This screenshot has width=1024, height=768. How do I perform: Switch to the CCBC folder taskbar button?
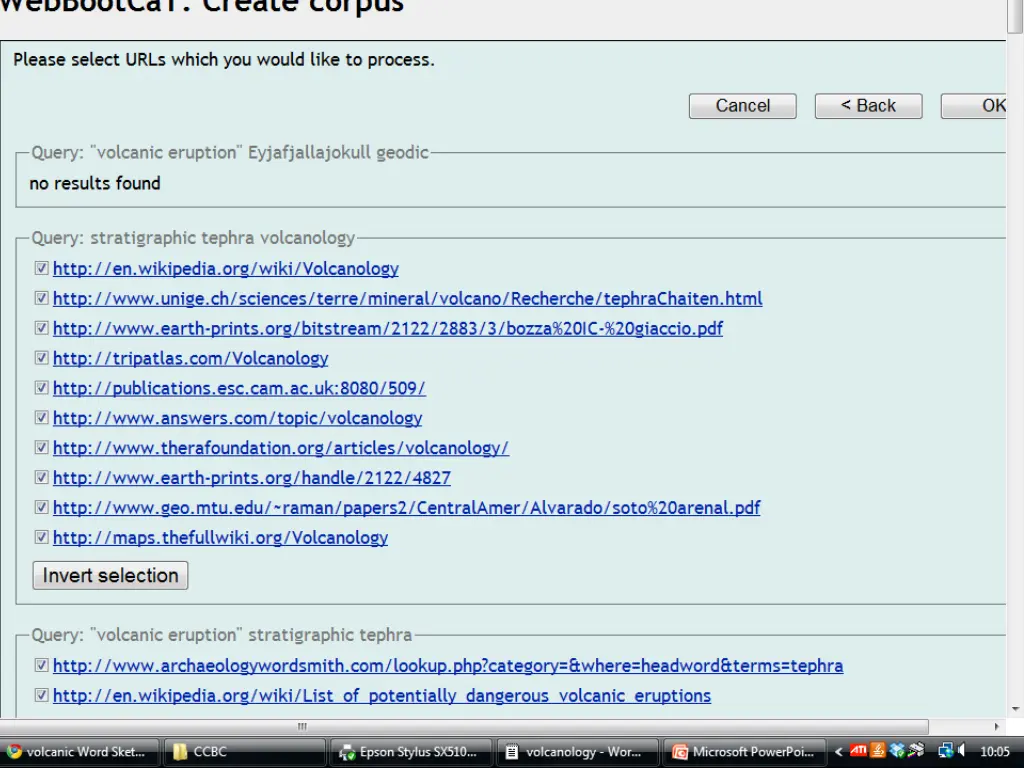click(x=246, y=752)
